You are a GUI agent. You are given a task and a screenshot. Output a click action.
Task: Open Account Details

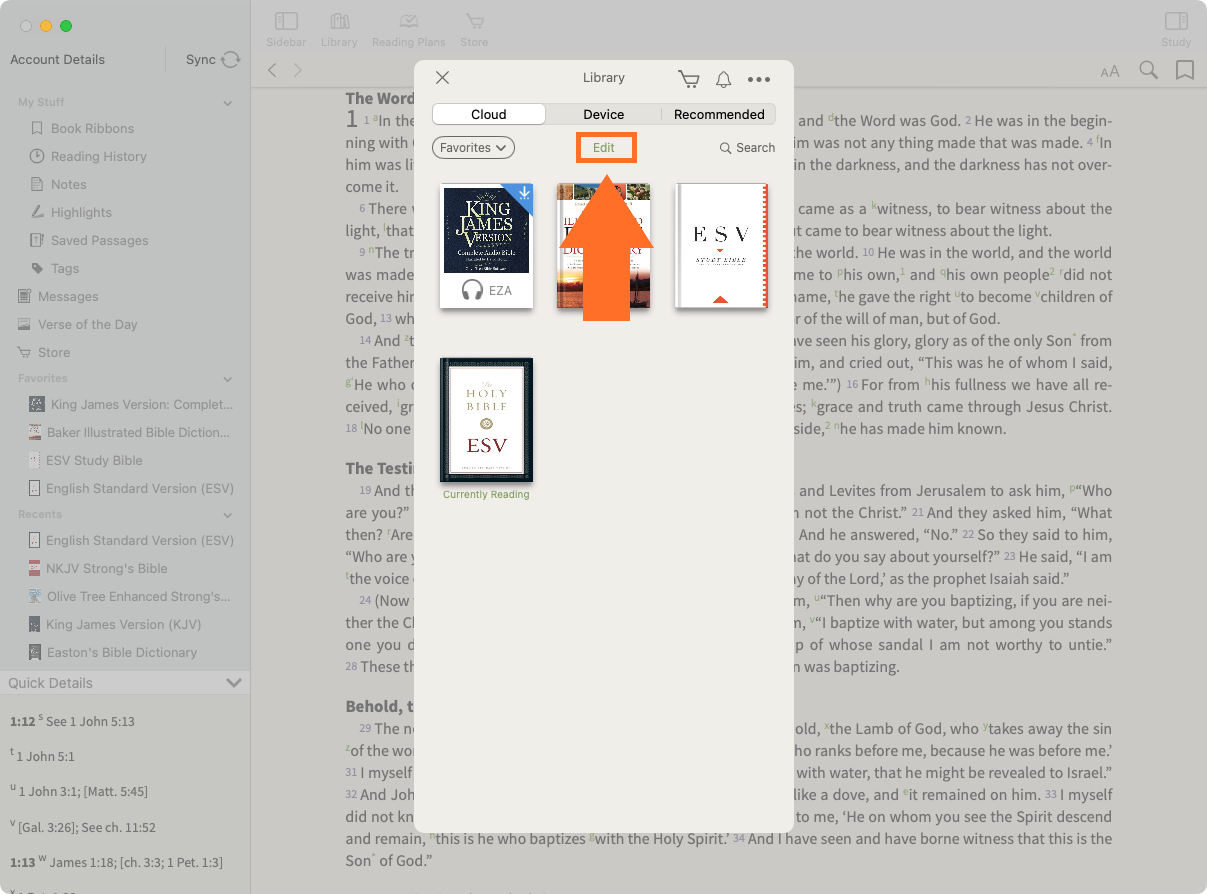tap(57, 60)
